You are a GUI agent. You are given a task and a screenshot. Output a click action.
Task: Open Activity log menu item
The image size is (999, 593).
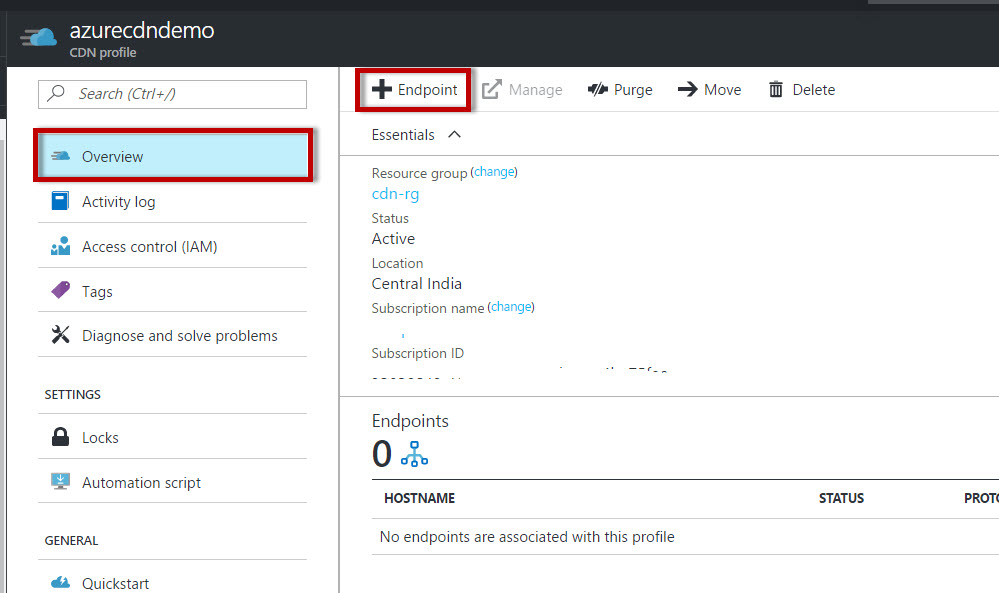coord(172,202)
